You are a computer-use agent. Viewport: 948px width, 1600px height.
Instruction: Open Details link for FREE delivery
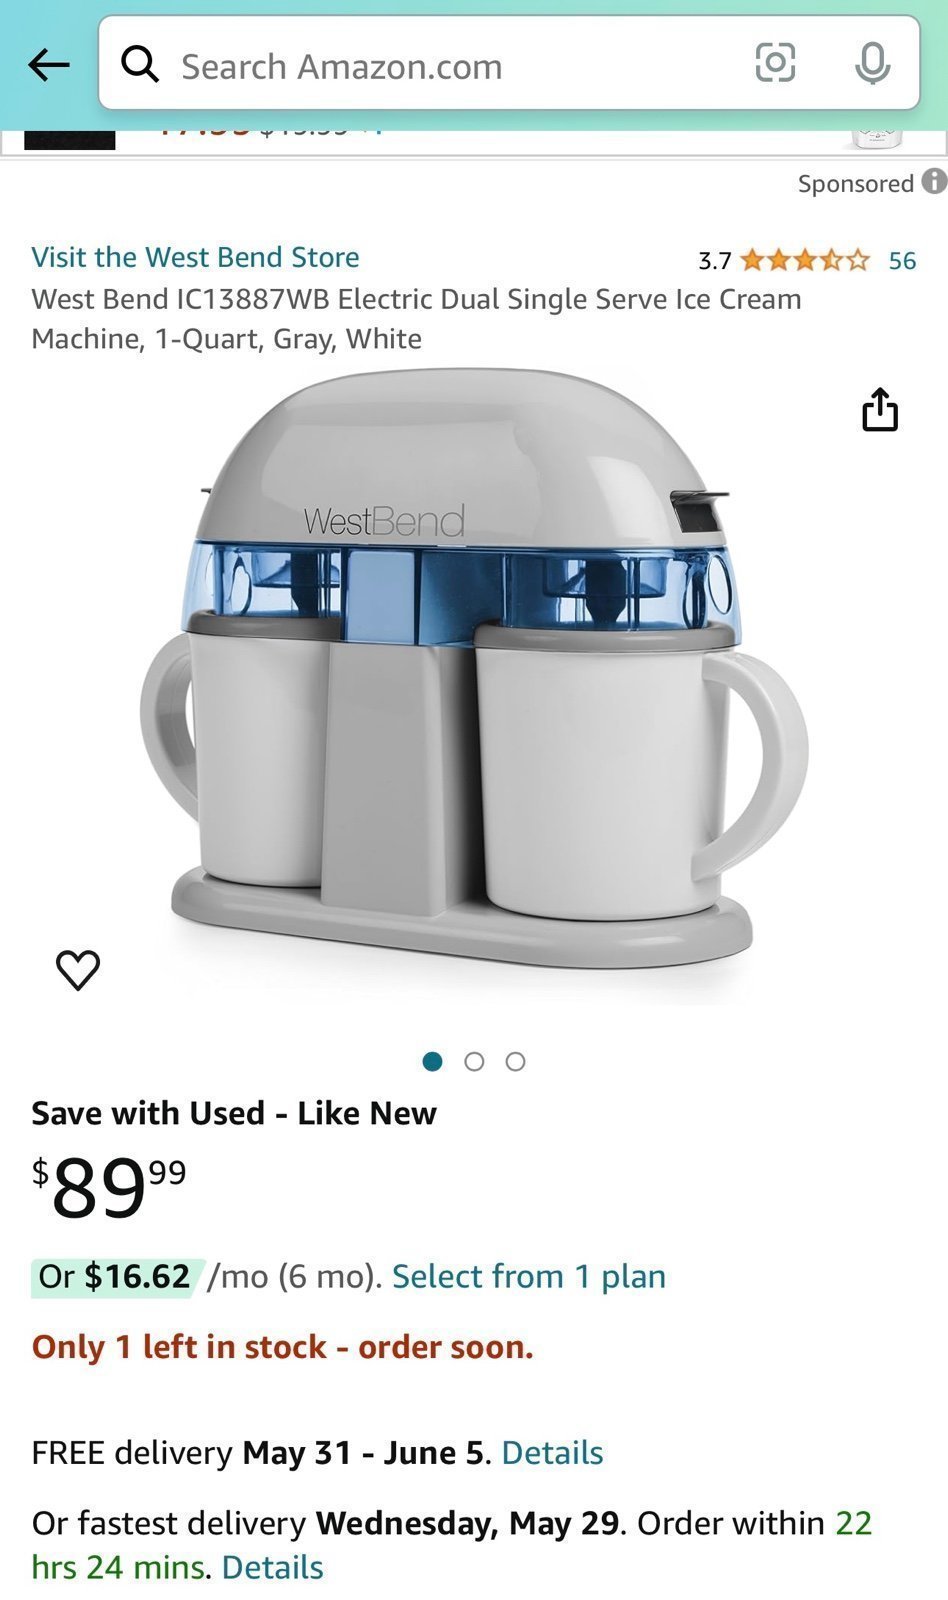[552, 1452]
